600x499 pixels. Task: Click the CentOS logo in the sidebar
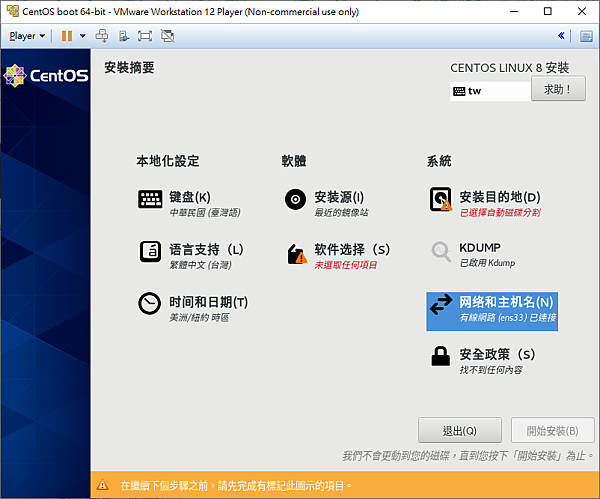click(46, 75)
